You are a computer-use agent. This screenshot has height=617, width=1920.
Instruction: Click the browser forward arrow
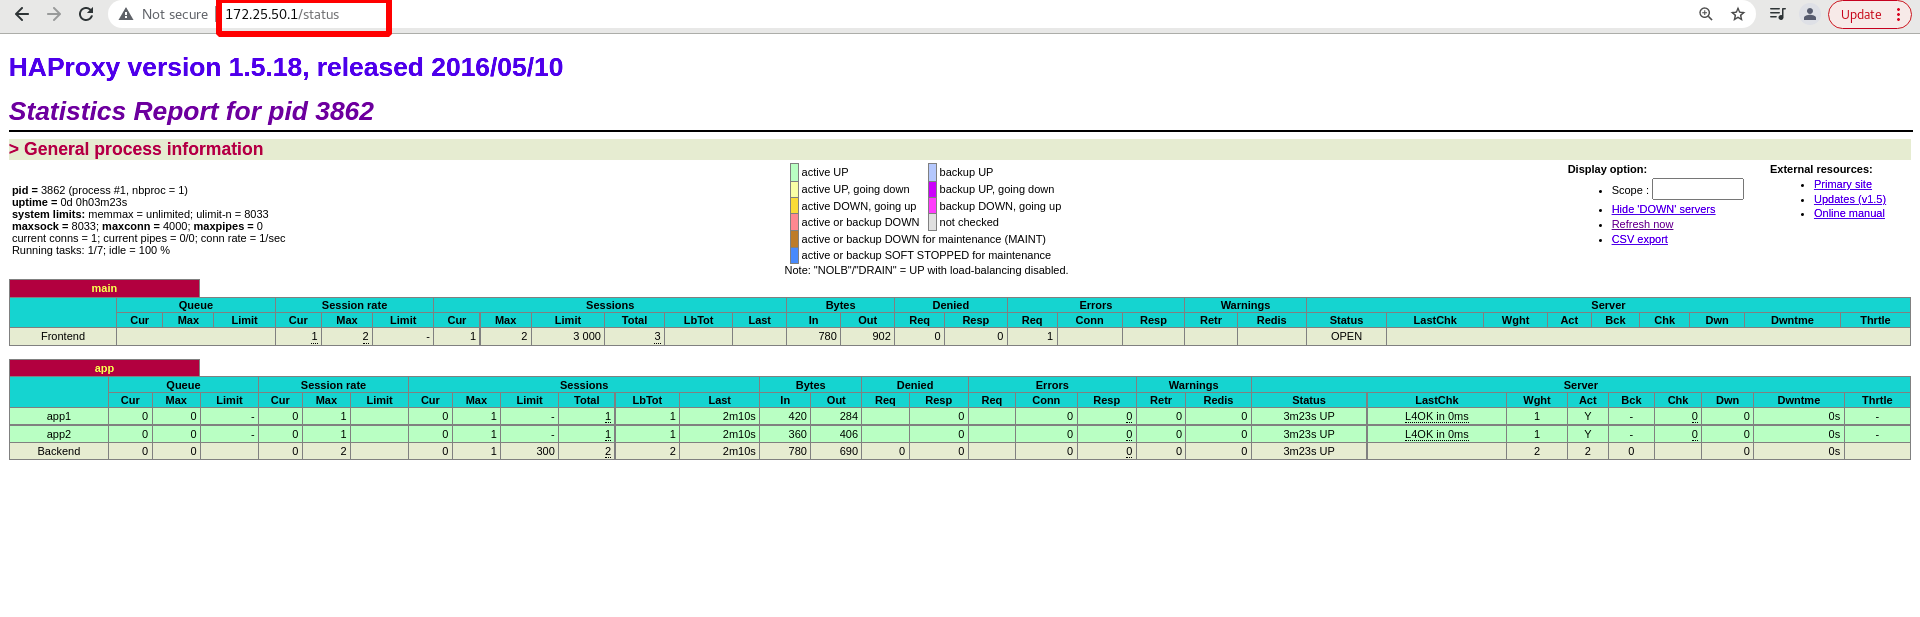click(x=54, y=14)
